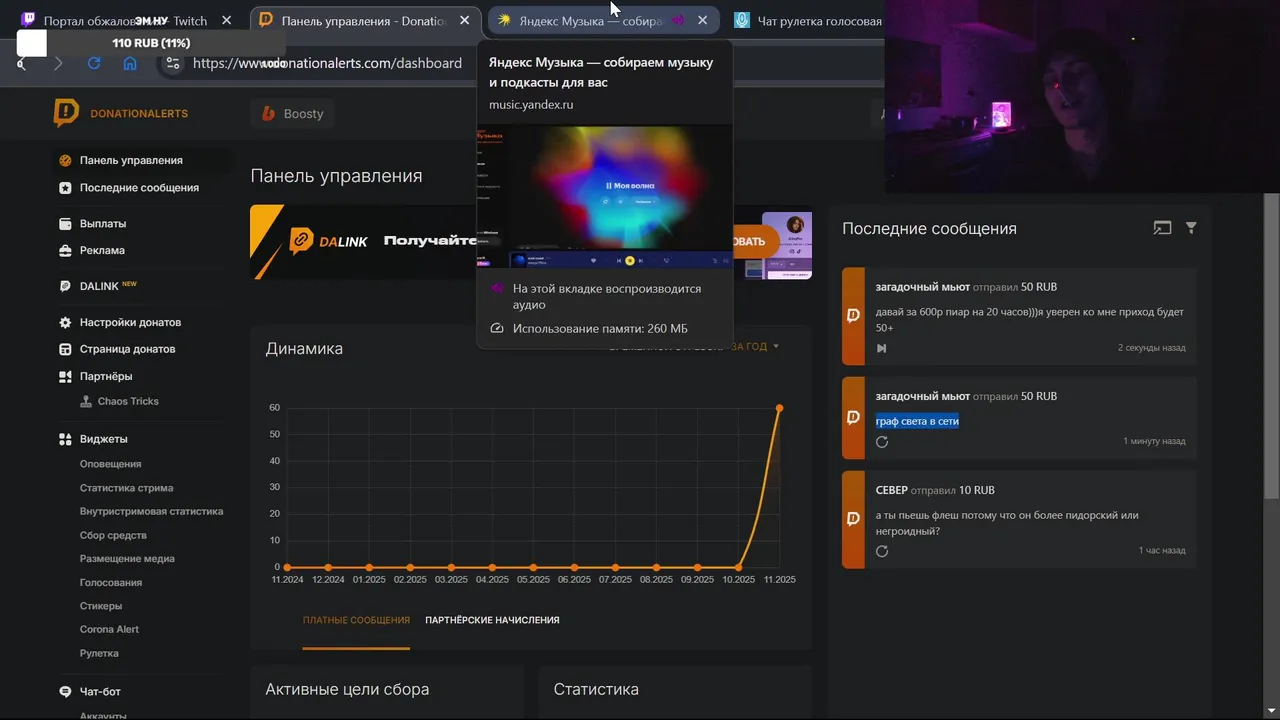Open the Стикеры widget
The width and height of the screenshot is (1280, 720).
[x=101, y=606]
